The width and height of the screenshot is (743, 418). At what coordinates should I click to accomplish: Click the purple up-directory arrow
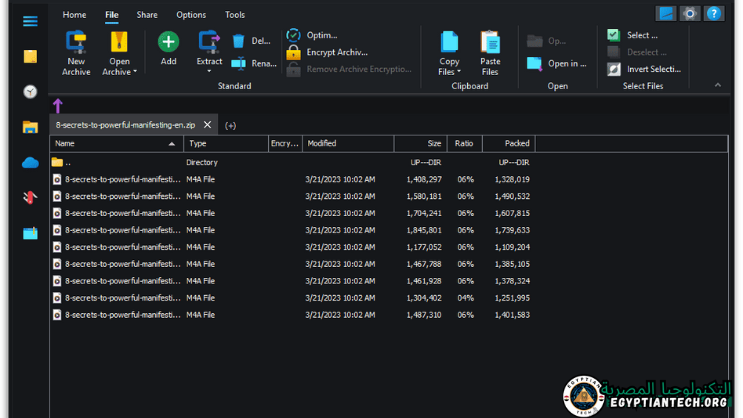pos(57,106)
